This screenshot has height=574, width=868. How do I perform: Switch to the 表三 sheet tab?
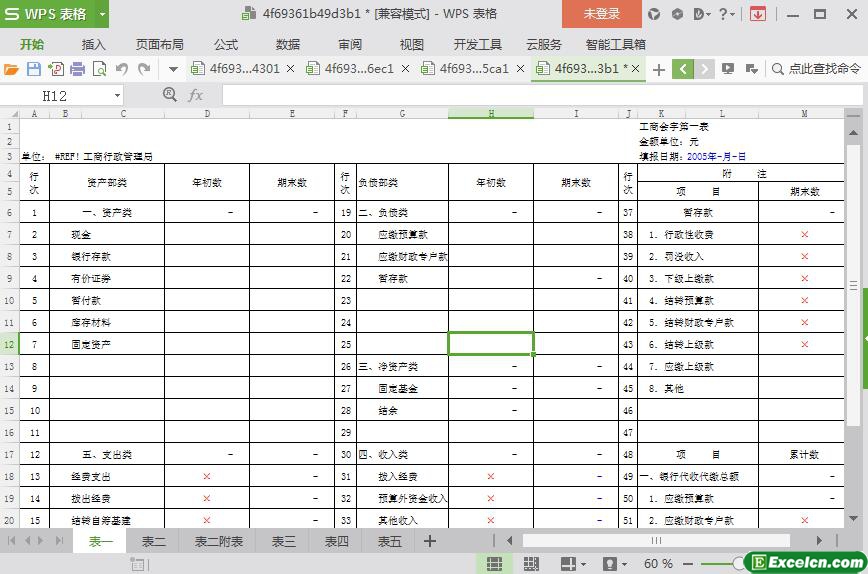coord(283,541)
